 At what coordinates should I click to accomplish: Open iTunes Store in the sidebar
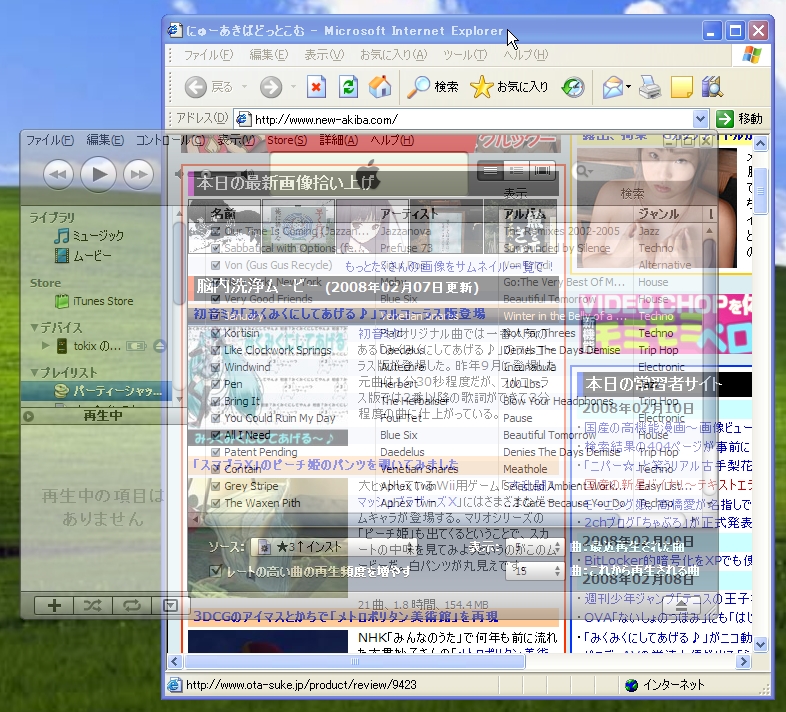point(94,301)
